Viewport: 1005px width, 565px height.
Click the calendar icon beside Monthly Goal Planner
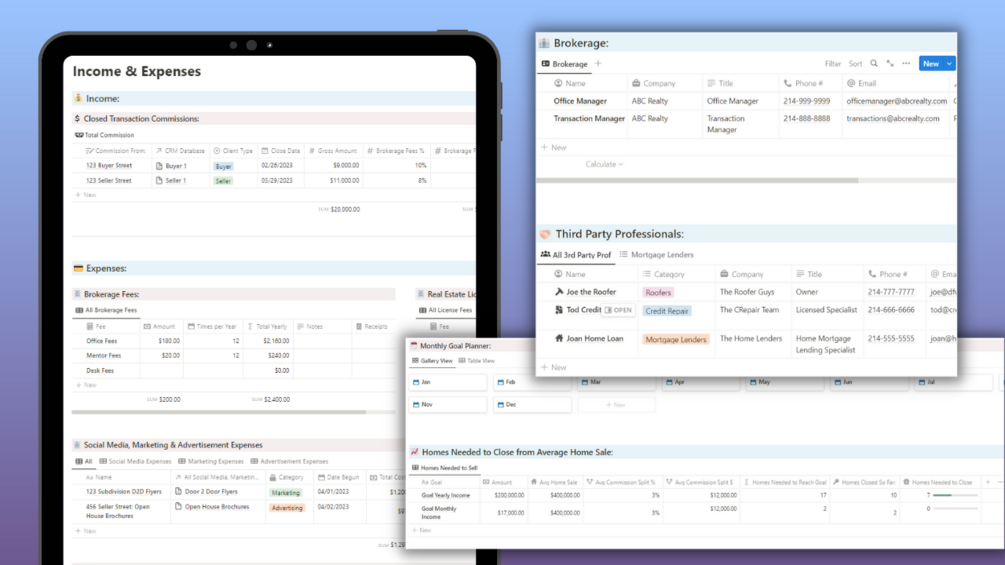[414, 345]
